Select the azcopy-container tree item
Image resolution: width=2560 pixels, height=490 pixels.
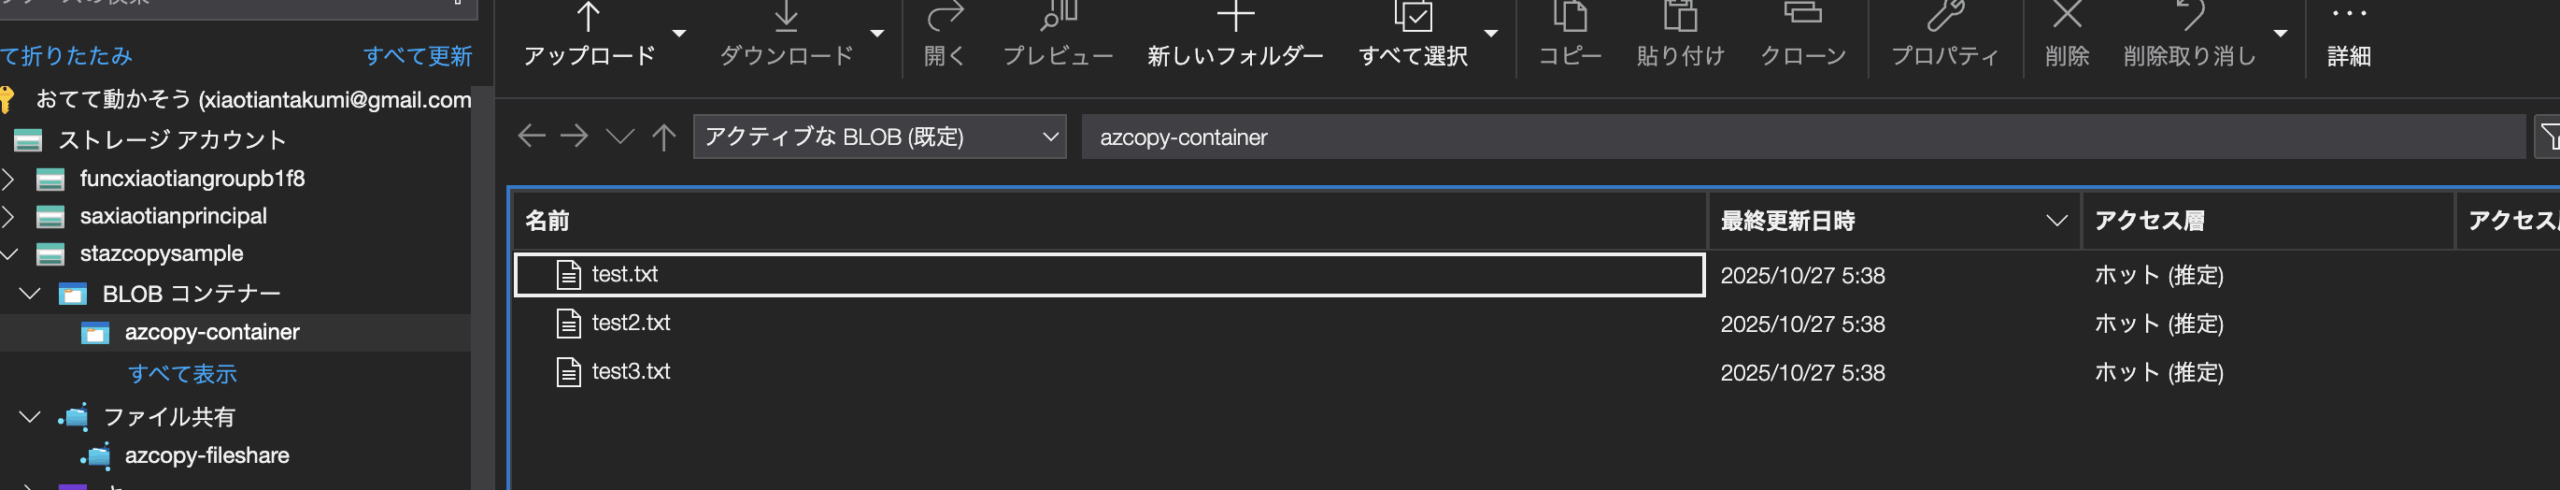coord(211,332)
